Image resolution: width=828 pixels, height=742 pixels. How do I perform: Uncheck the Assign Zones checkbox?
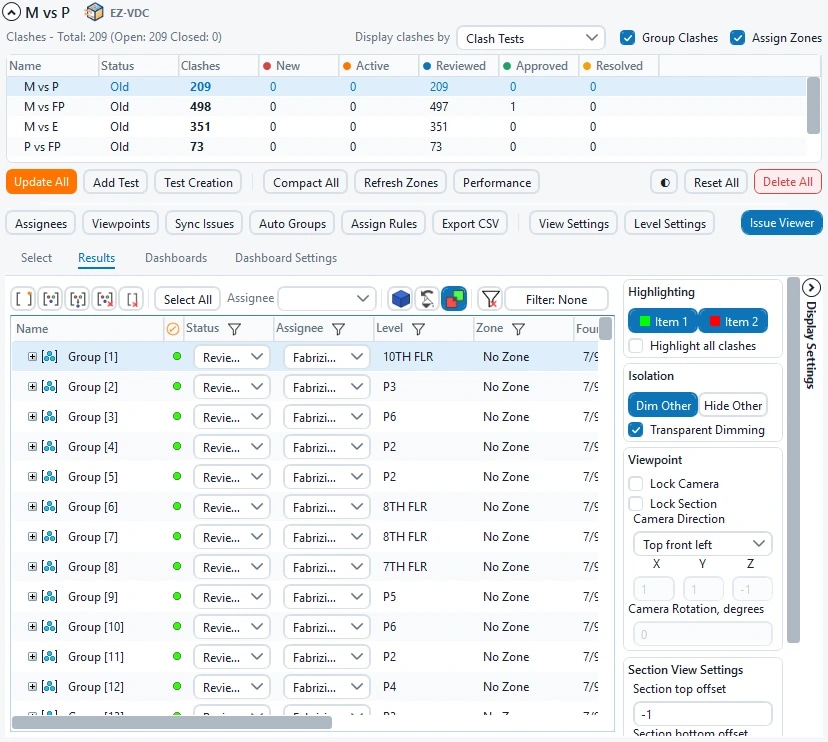pyautogui.click(x=737, y=37)
